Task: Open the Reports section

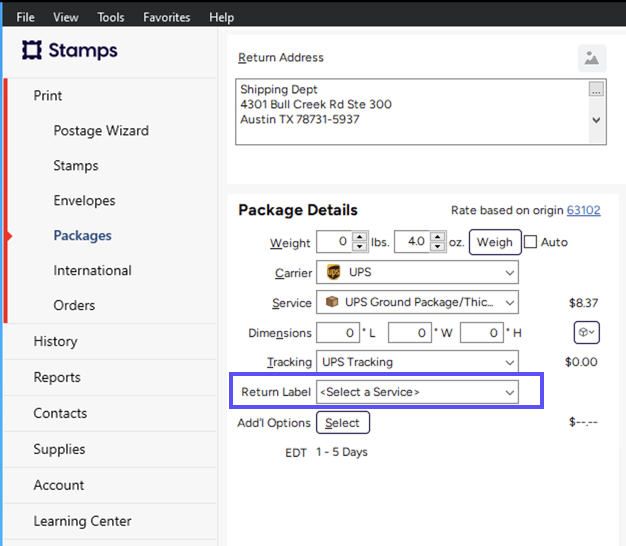Action: pos(57,377)
